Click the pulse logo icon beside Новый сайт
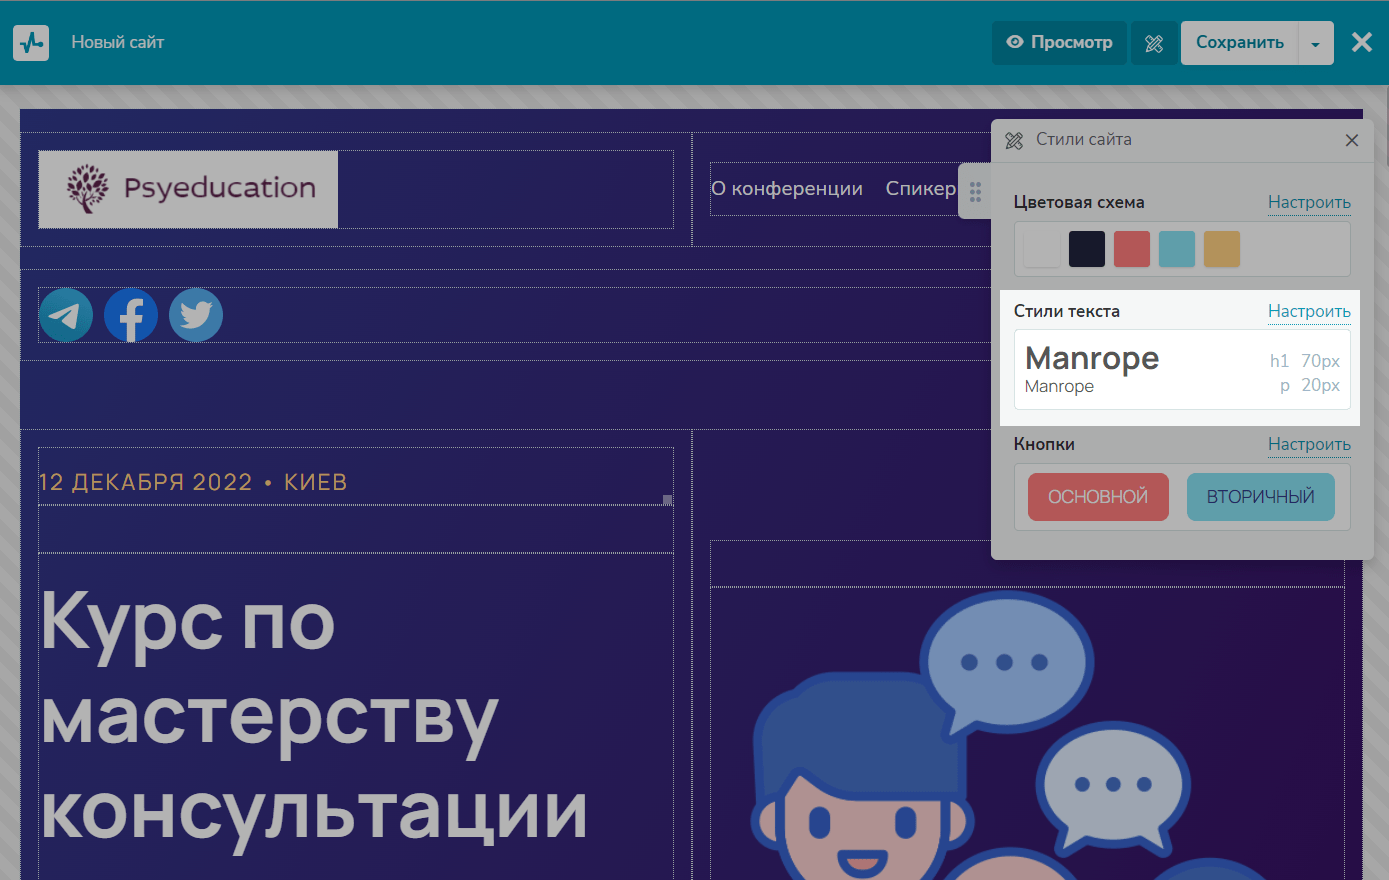Viewport: 1389px width, 880px height. pos(31,43)
